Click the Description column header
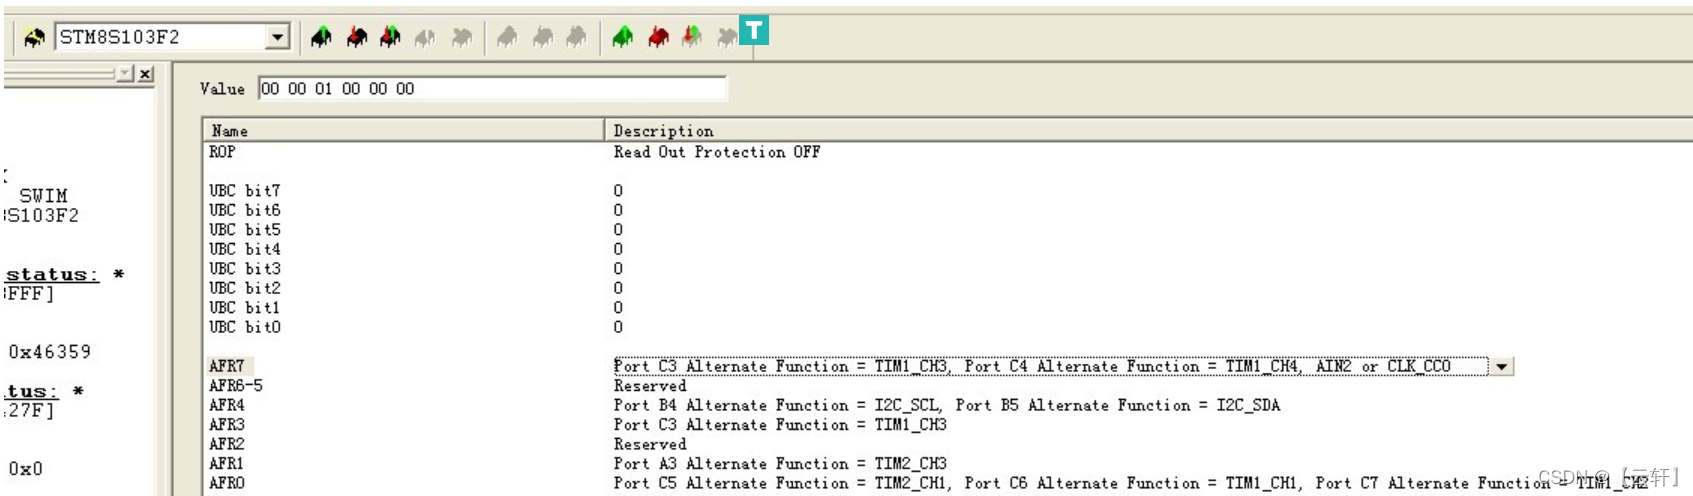Viewport: 1693px width, 496px height. (1148, 131)
